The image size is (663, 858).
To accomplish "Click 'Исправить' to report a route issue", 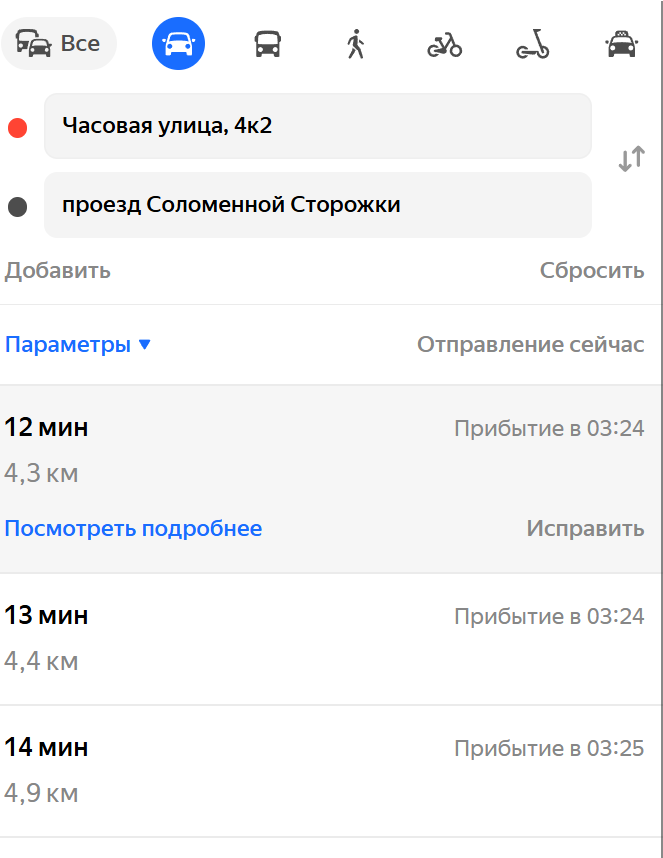I will coord(585,528).
